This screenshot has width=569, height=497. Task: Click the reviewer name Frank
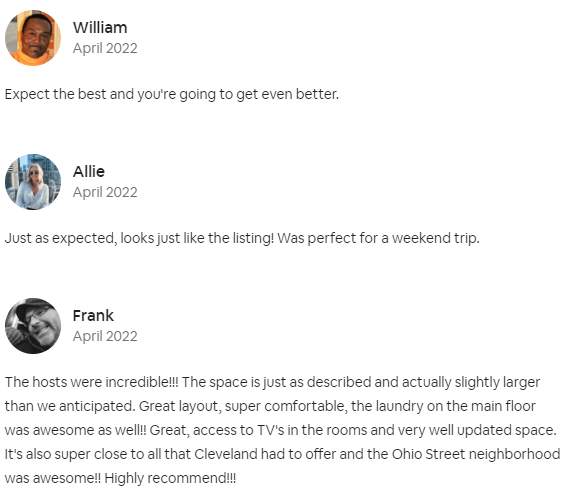(x=93, y=316)
